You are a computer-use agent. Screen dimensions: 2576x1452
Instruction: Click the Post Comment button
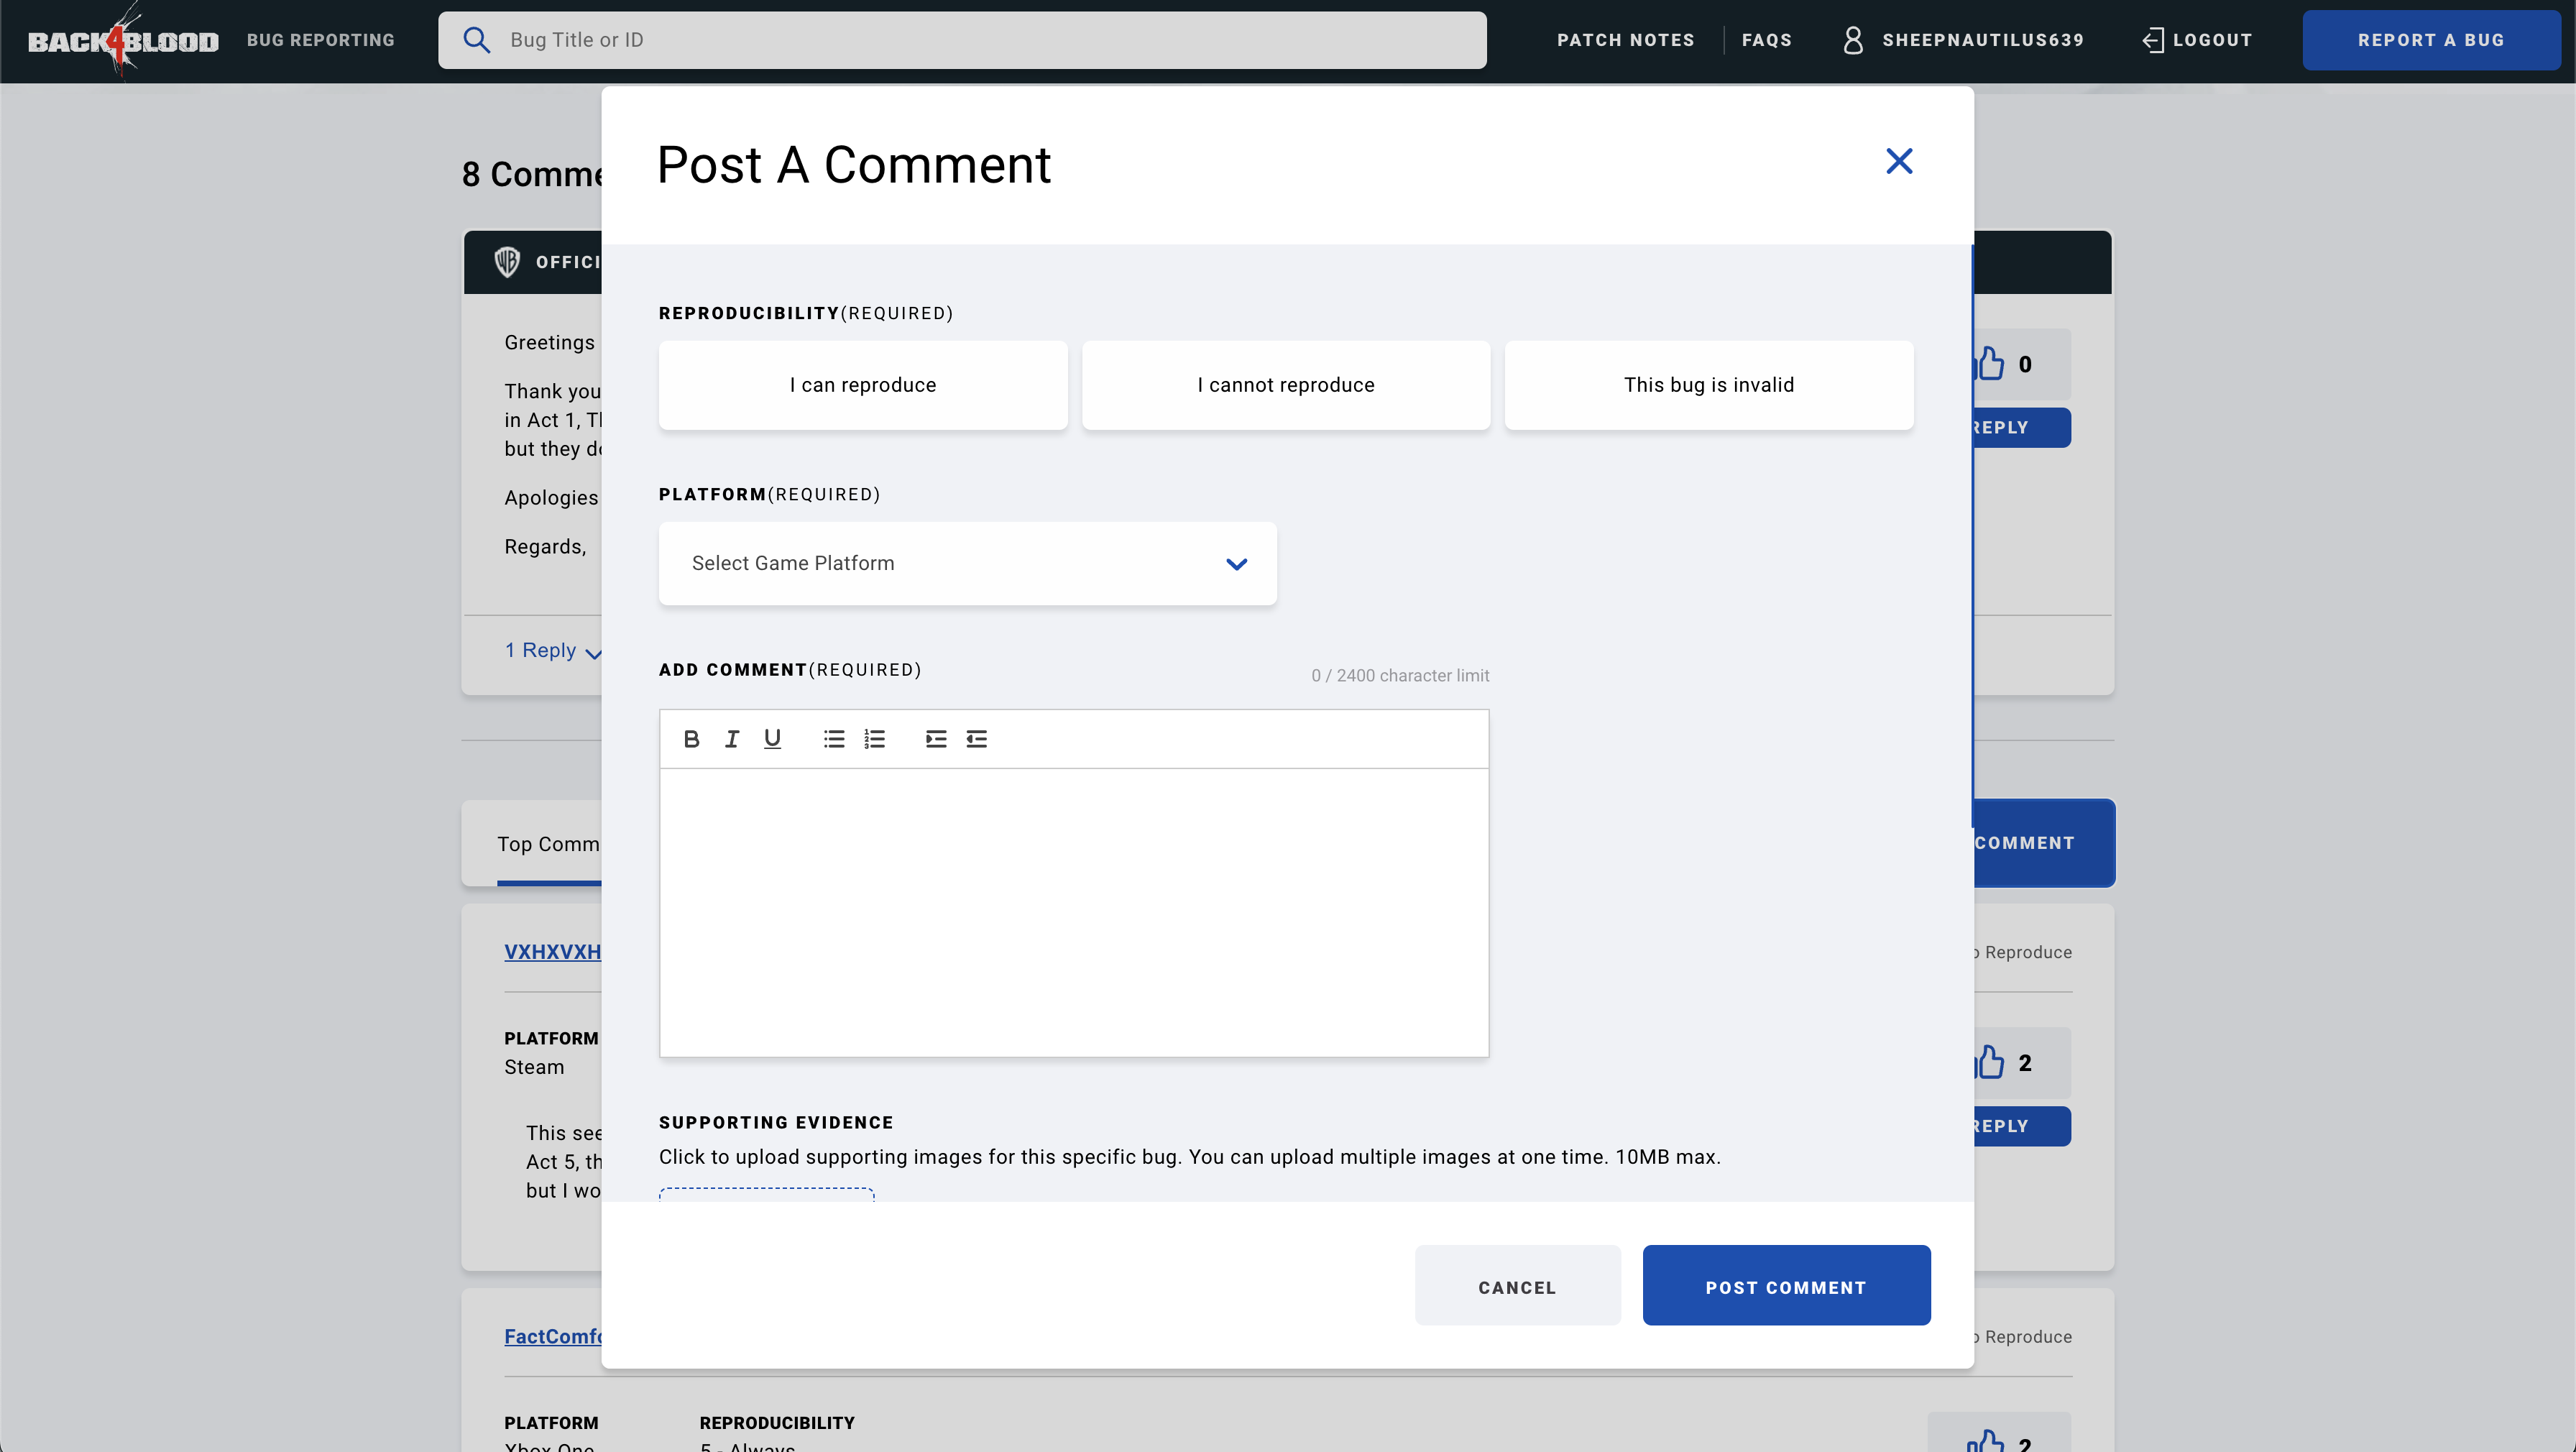(1786, 1286)
